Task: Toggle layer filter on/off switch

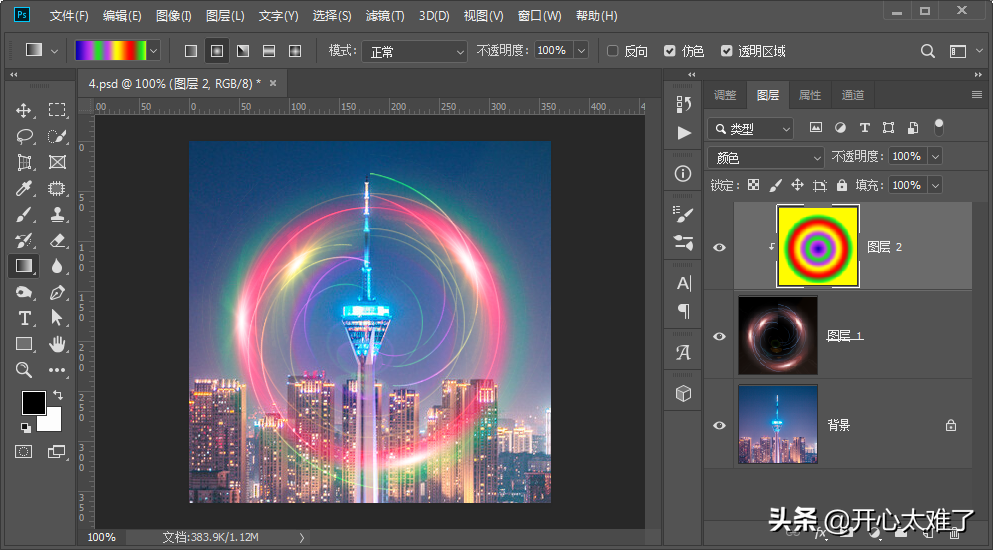Action: pos(939,127)
